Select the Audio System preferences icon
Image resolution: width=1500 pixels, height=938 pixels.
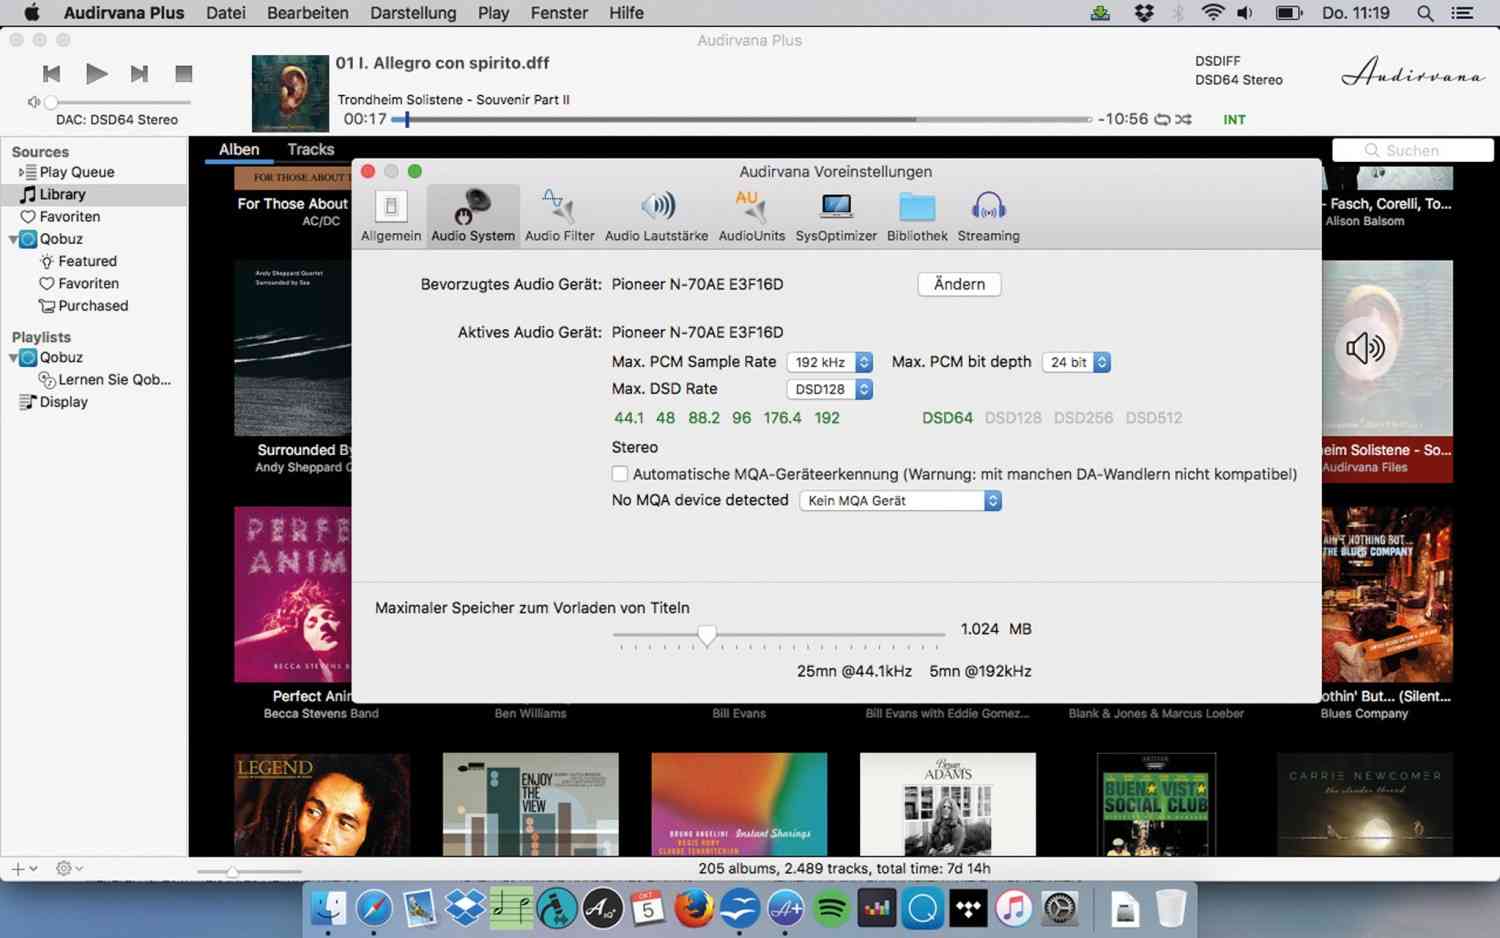(473, 216)
